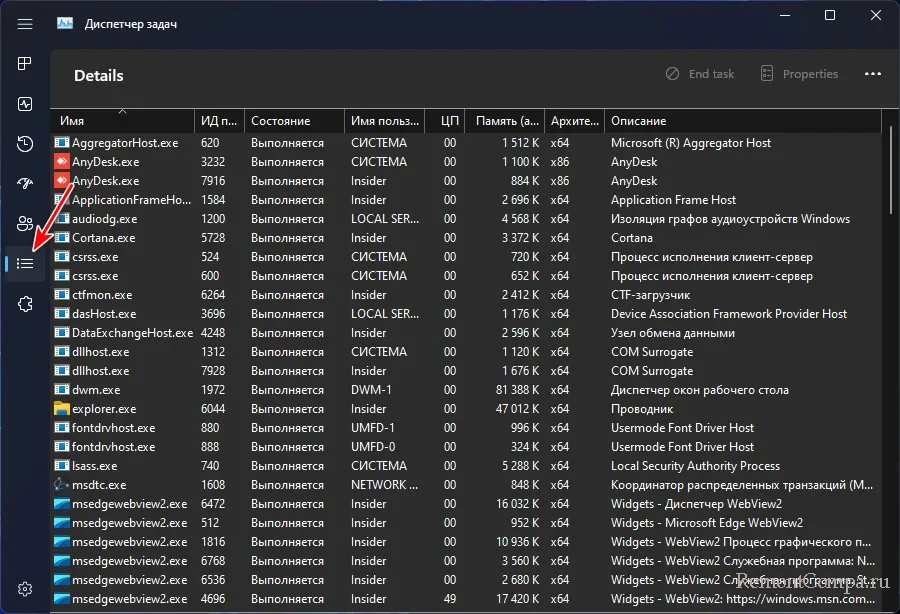Sort by the ЦП column header
The image size is (900, 614).
(445, 121)
